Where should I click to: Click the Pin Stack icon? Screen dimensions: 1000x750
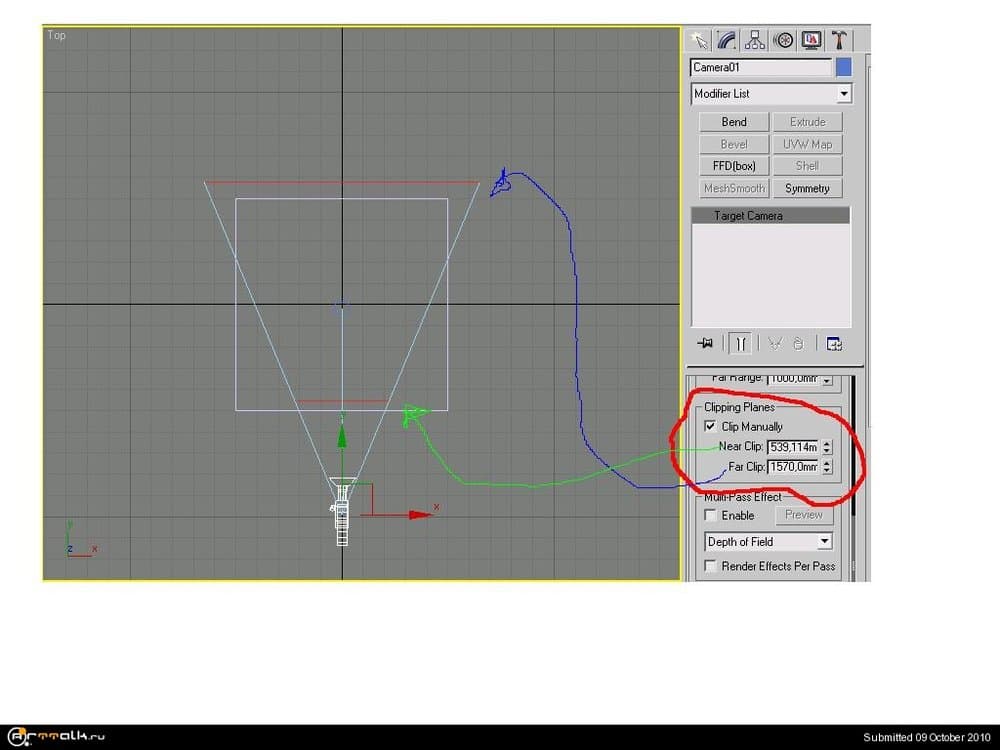(x=705, y=343)
